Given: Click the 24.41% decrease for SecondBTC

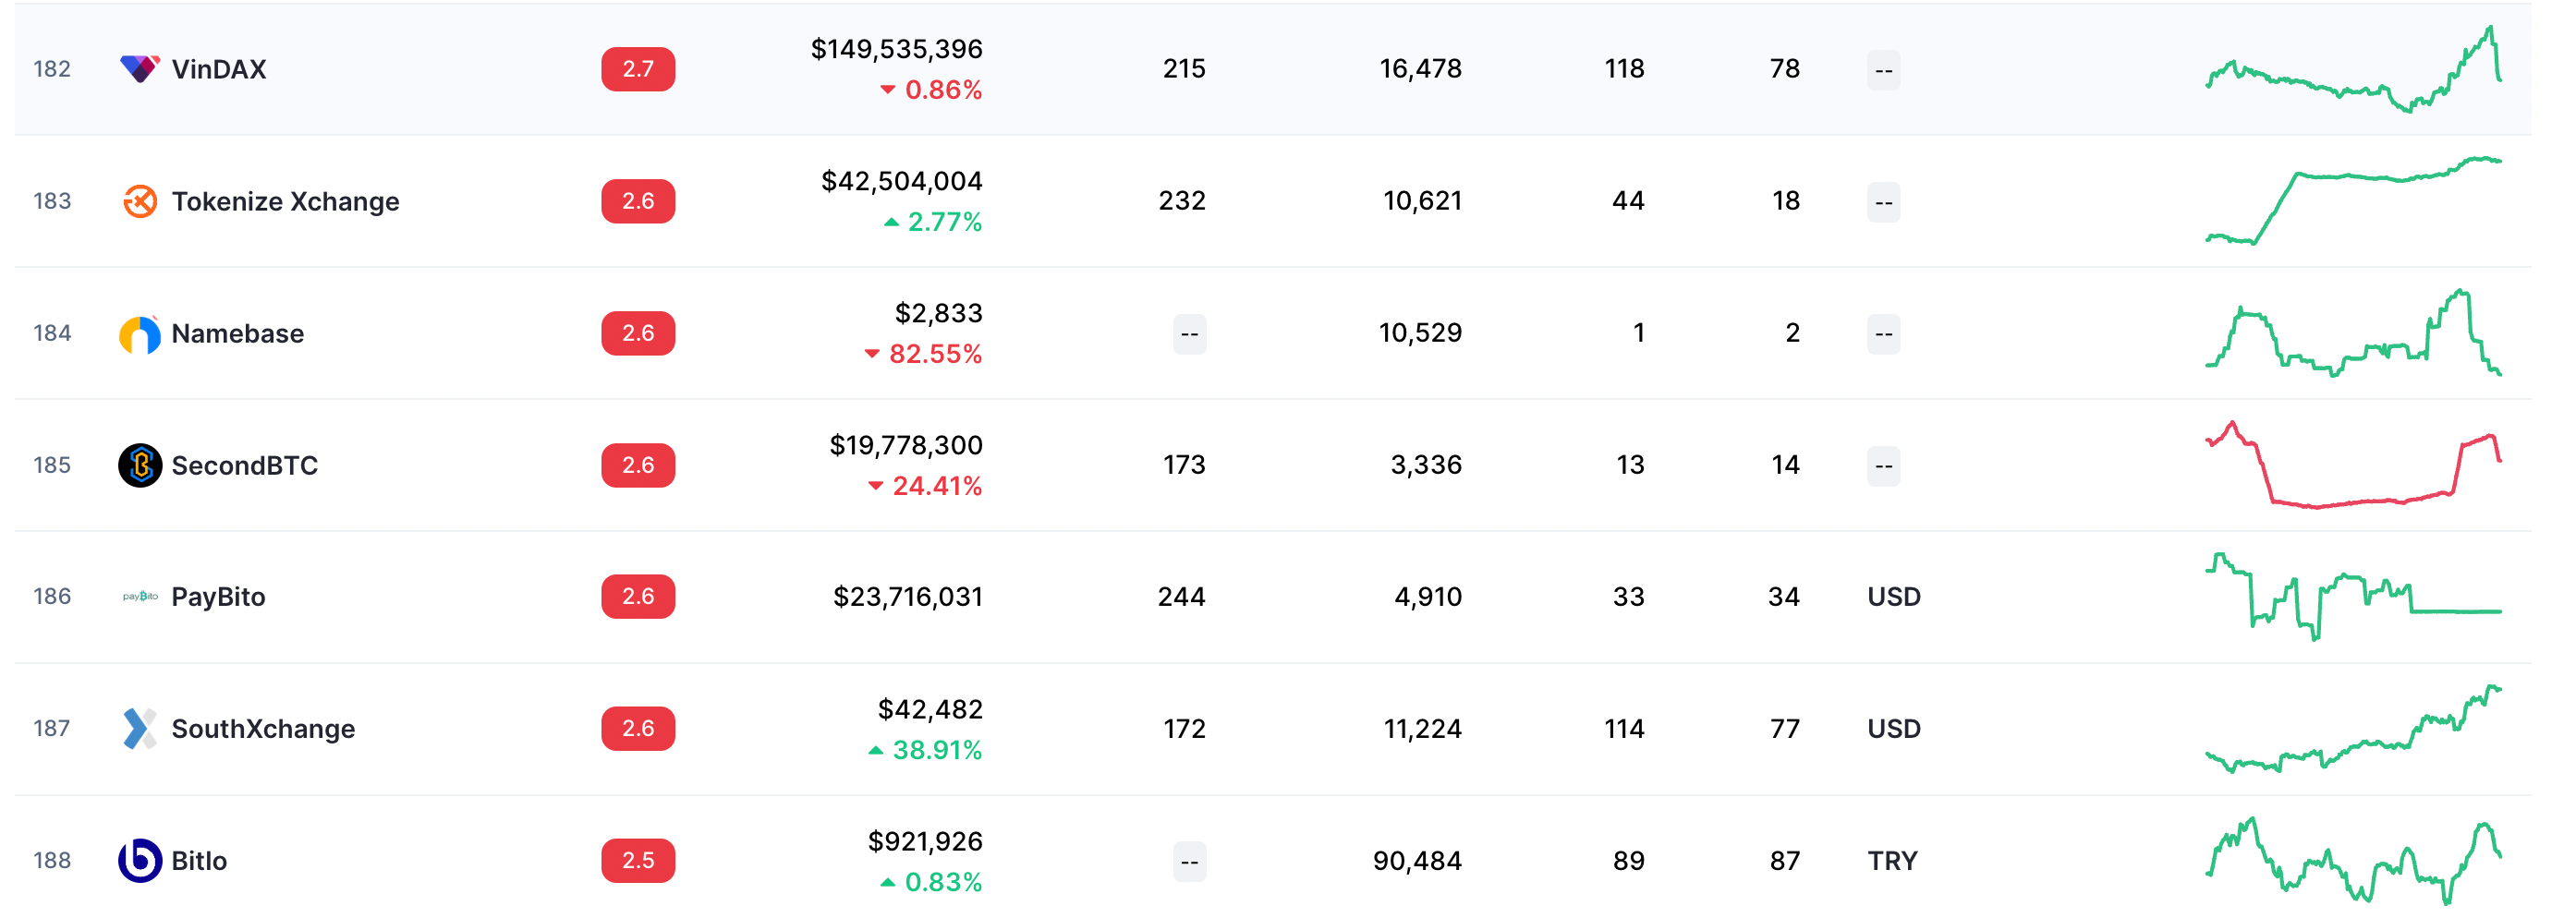Looking at the screenshot, I should (925, 486).
